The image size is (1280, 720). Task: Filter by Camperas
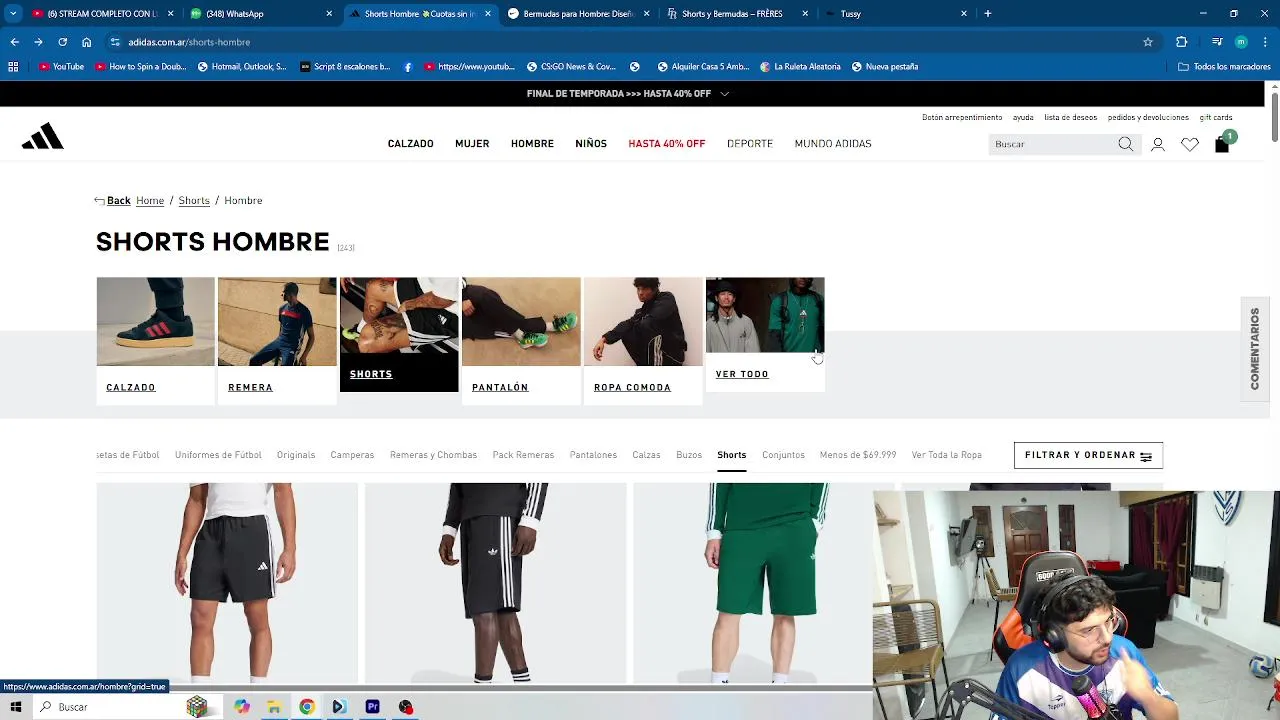pyautogui.click(x=352, y=455)
